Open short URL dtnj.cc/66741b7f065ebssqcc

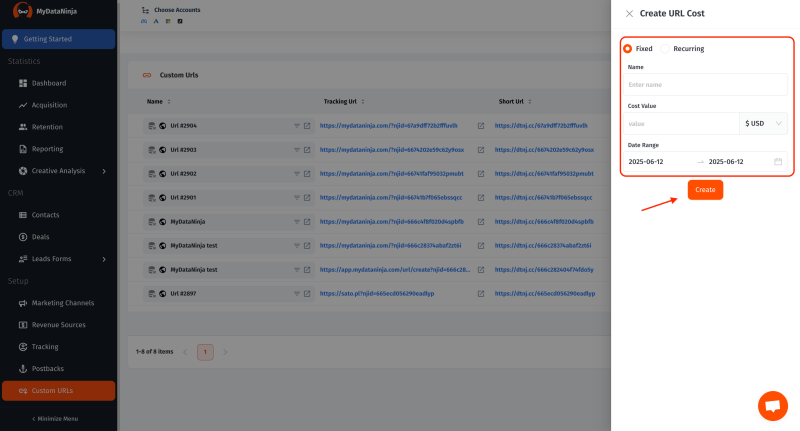pyautogui.click(x=543, y=197)
